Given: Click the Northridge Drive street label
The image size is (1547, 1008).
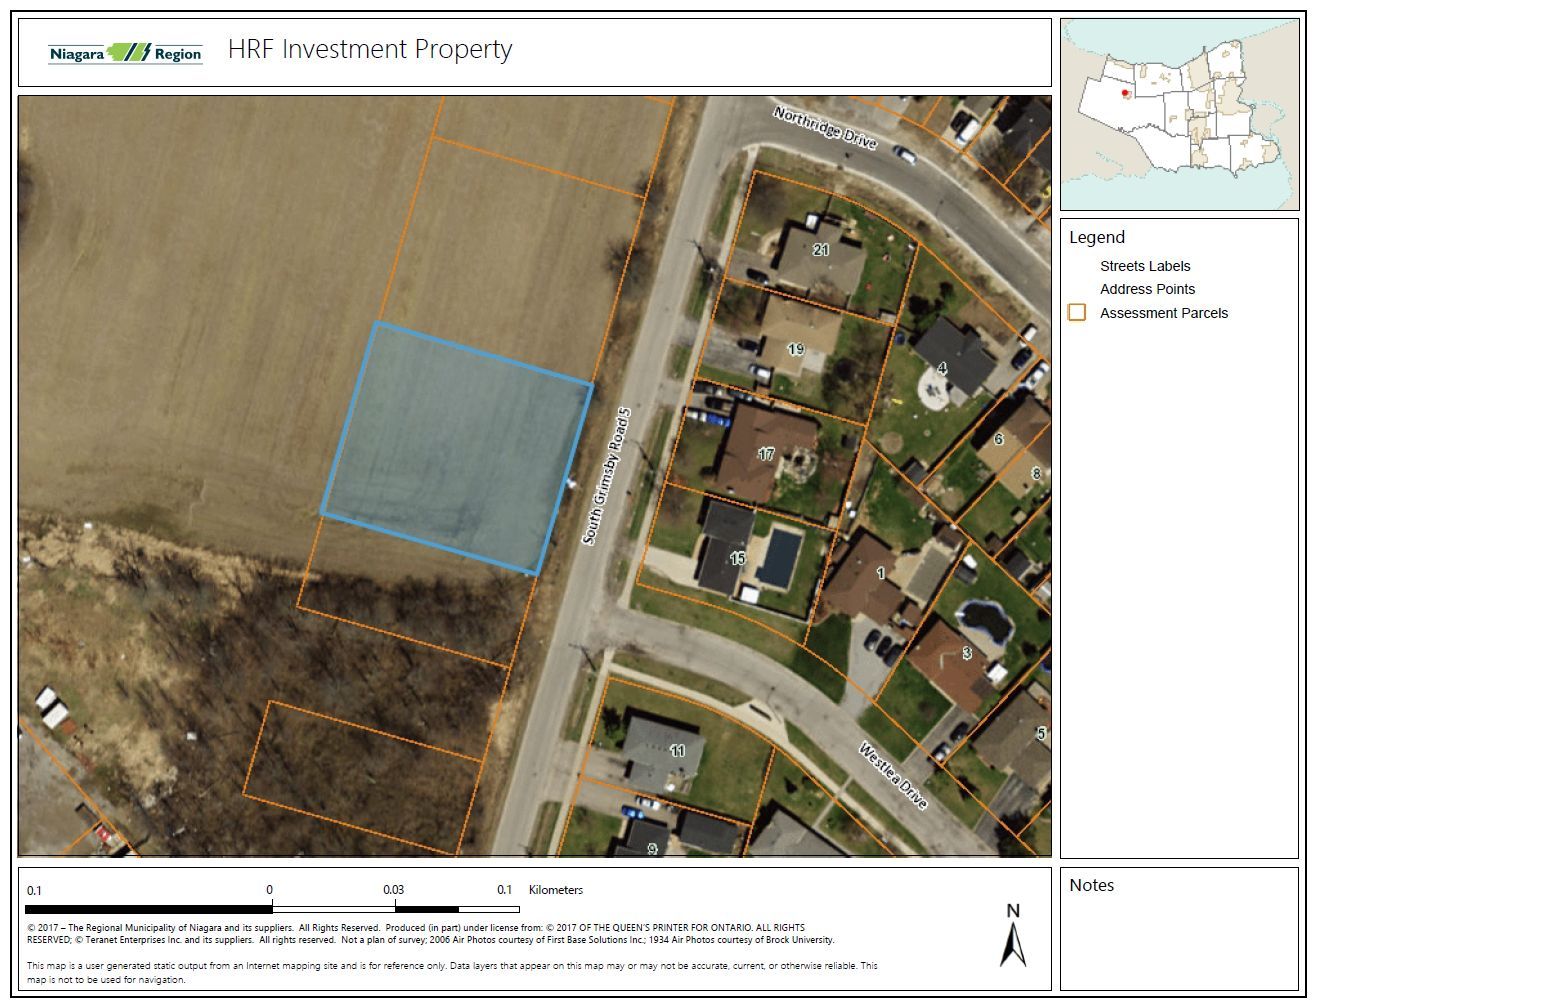Looking at the screenshot, I should pyautogui.click(x=825, y=128).
